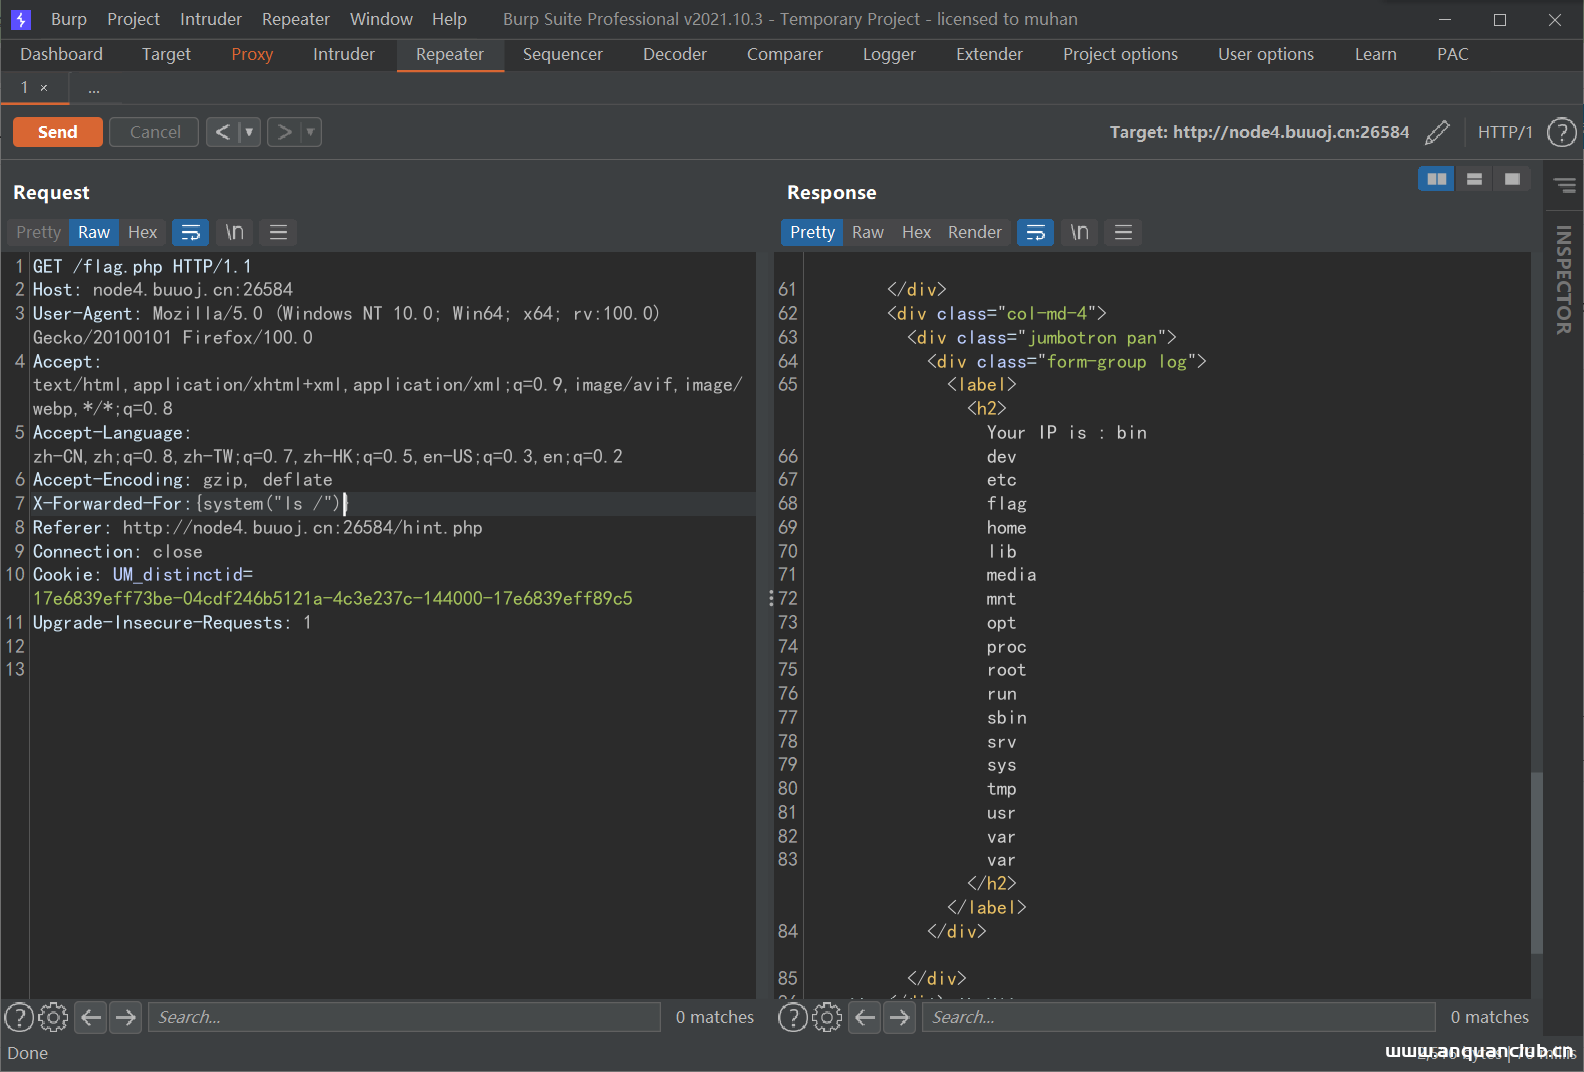
Task: Go to the Proxy tab
Action: click(252, 54)
